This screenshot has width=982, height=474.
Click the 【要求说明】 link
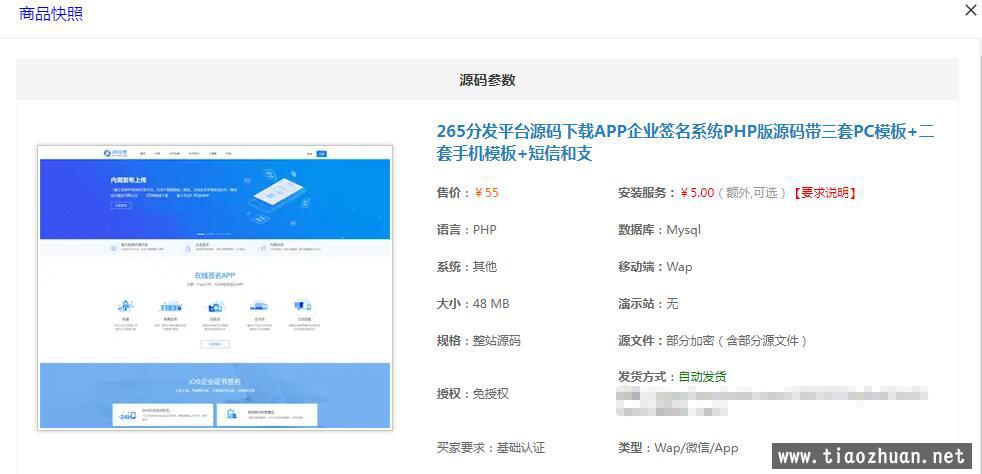pos(825,193)
